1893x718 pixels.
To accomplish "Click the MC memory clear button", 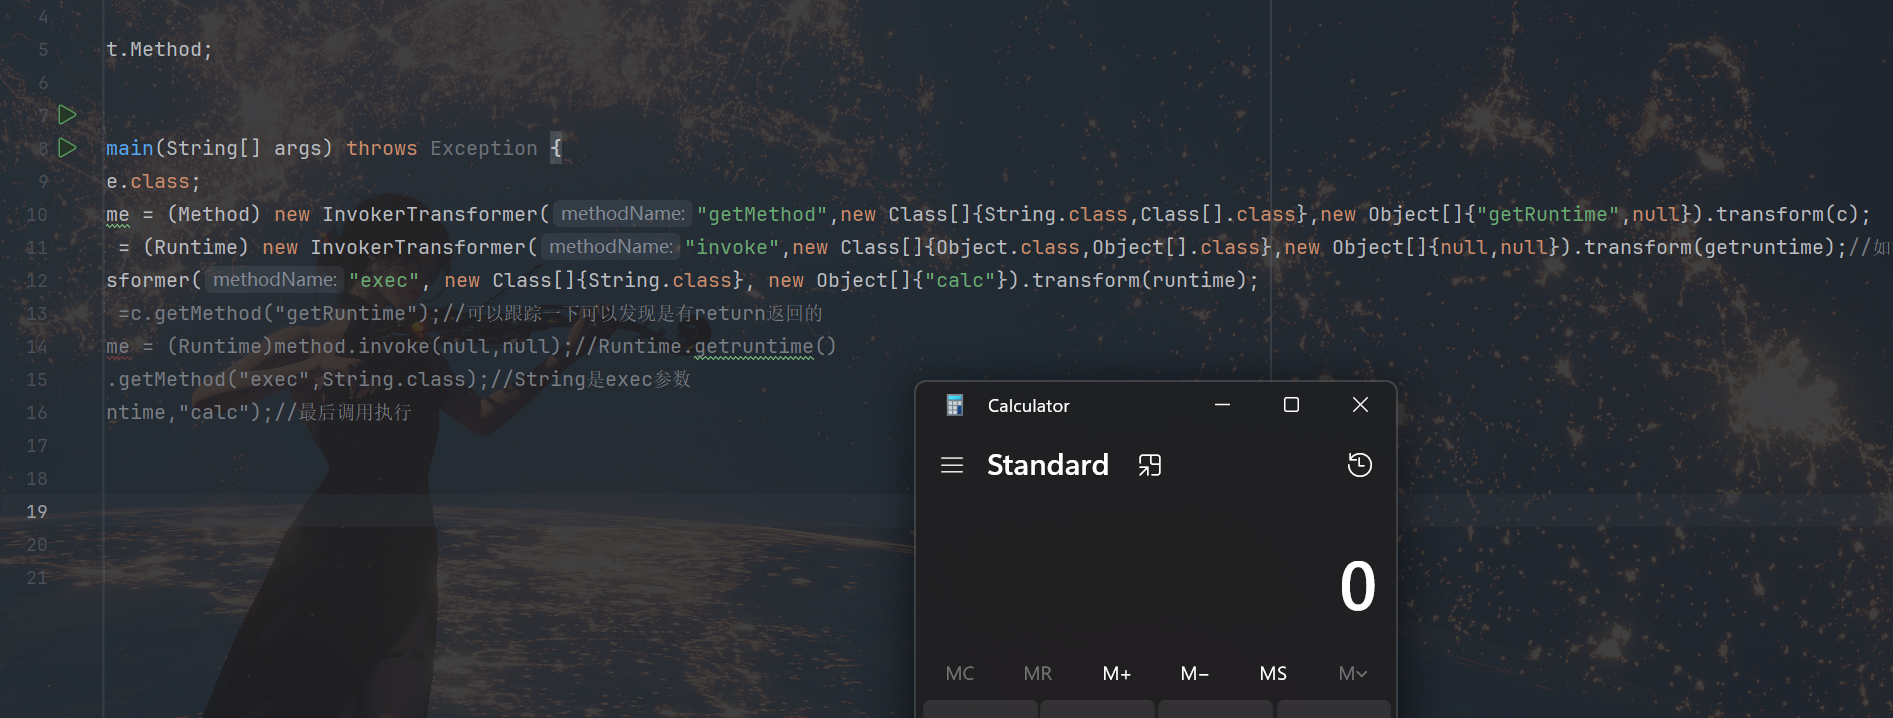I will (960, 673).
